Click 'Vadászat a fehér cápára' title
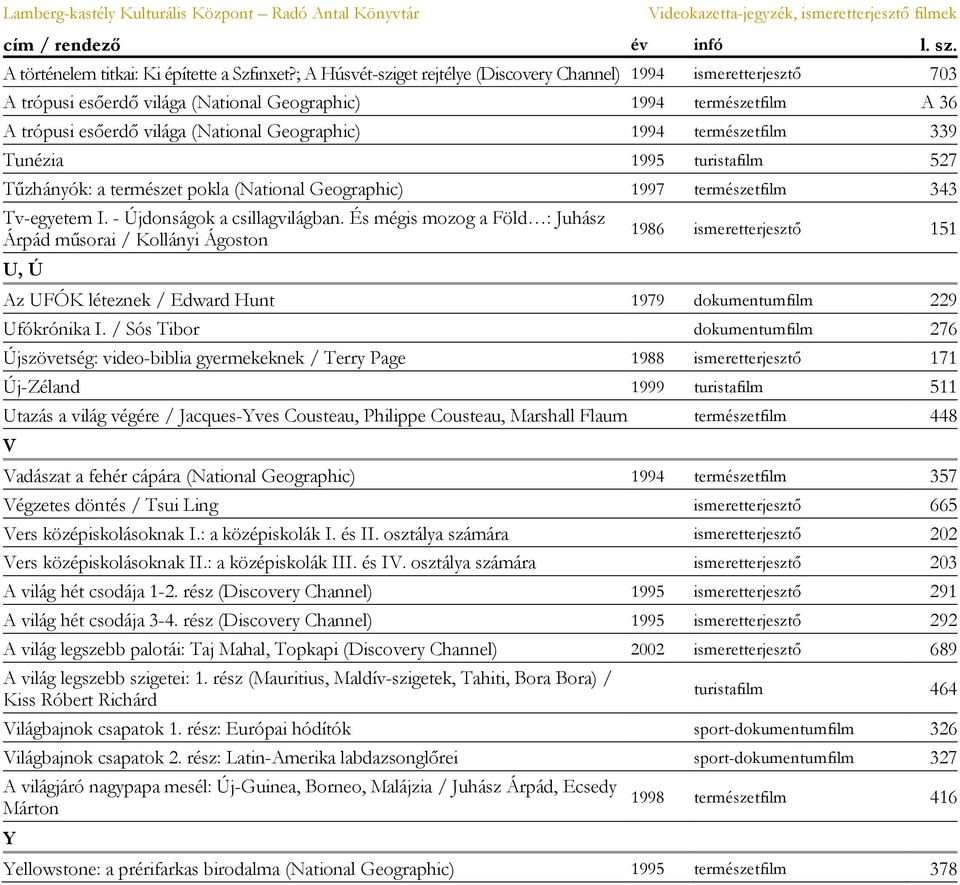Viewport: 960px width, 885px height. tap(92, 477)
